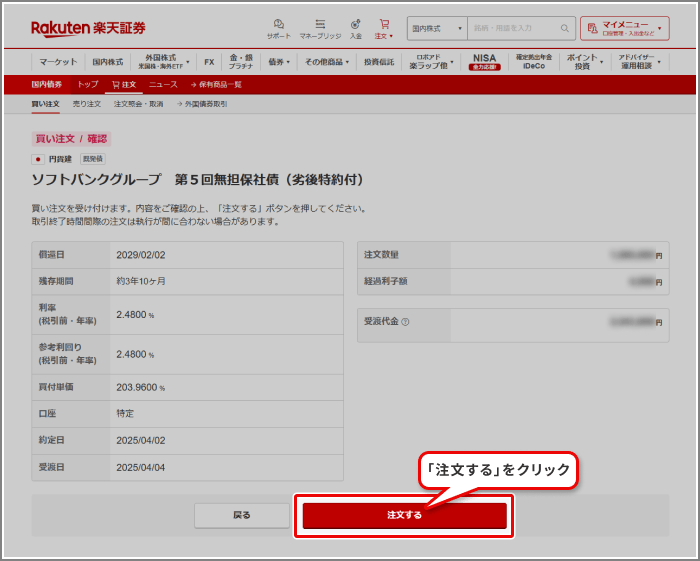Click the 償還日 value 2029/02/02

141,255
